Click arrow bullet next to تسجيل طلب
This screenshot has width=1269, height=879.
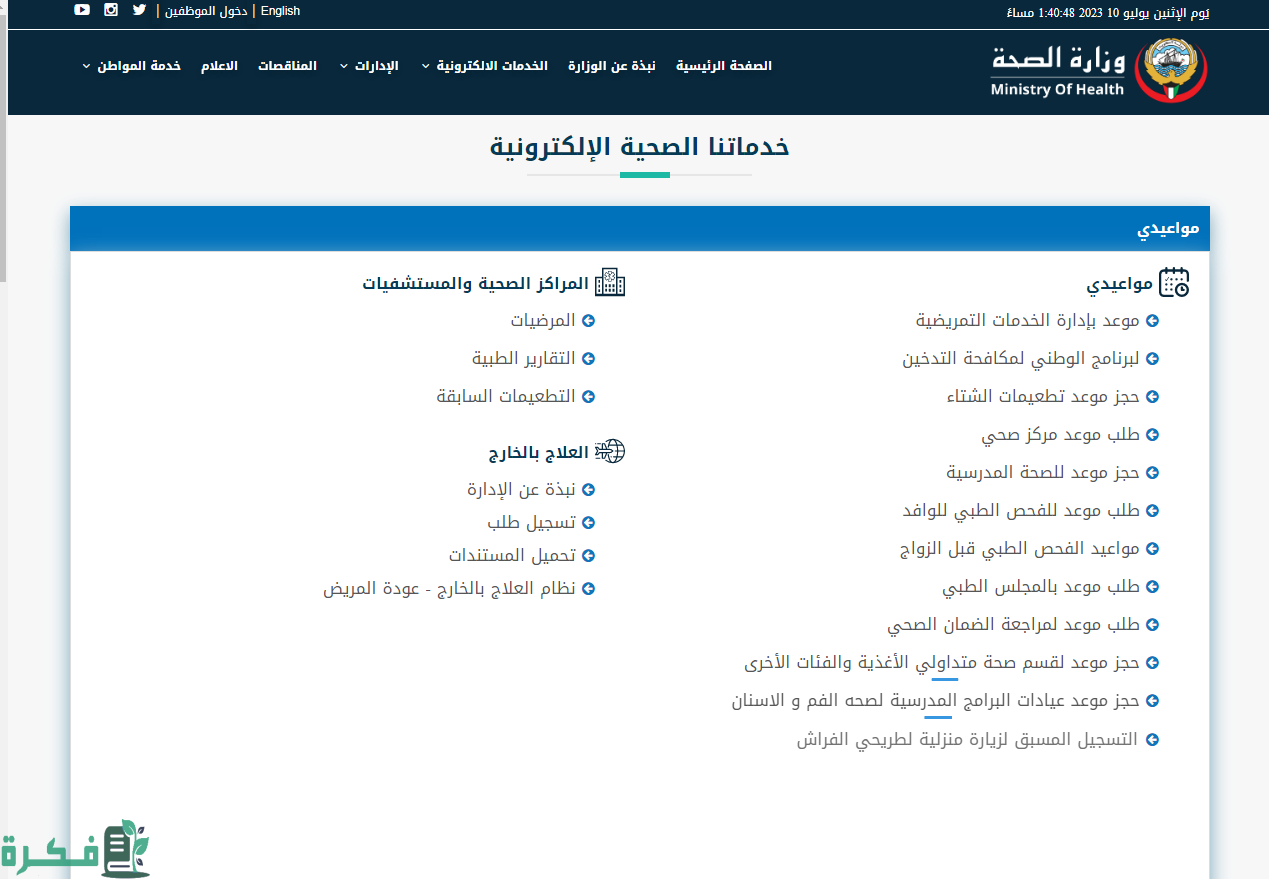pos(588,523)
